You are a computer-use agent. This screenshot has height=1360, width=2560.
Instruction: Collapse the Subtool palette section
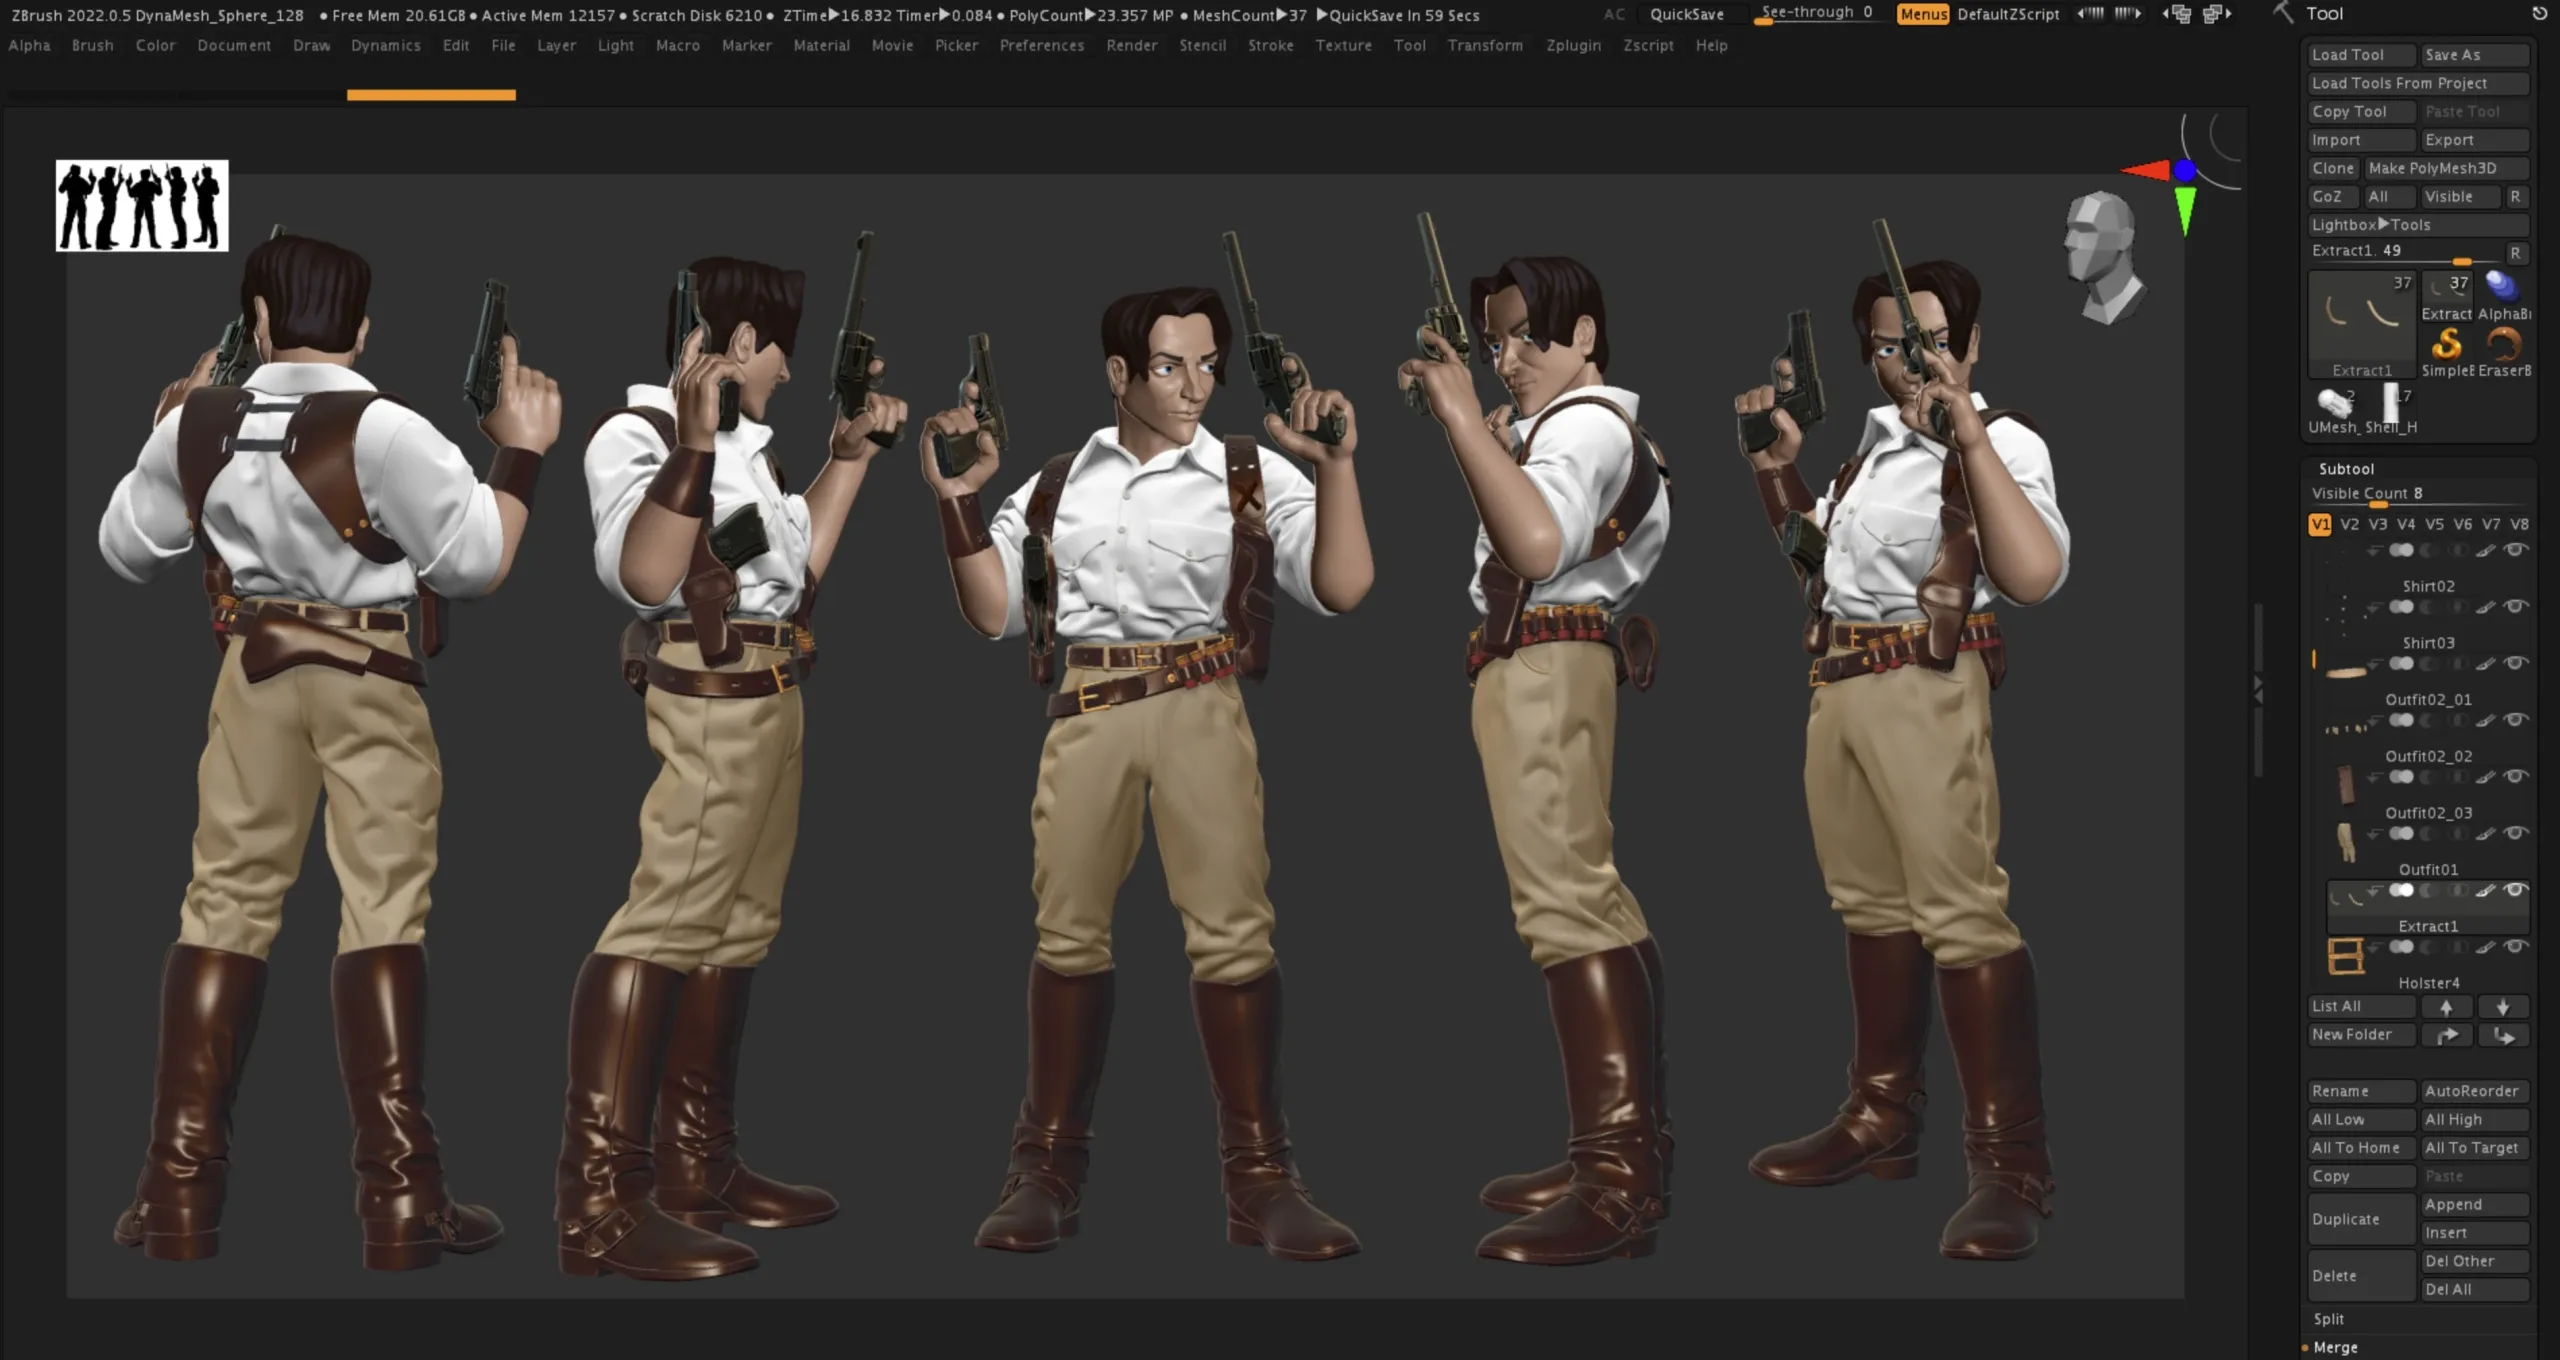tap(2346, 469)
